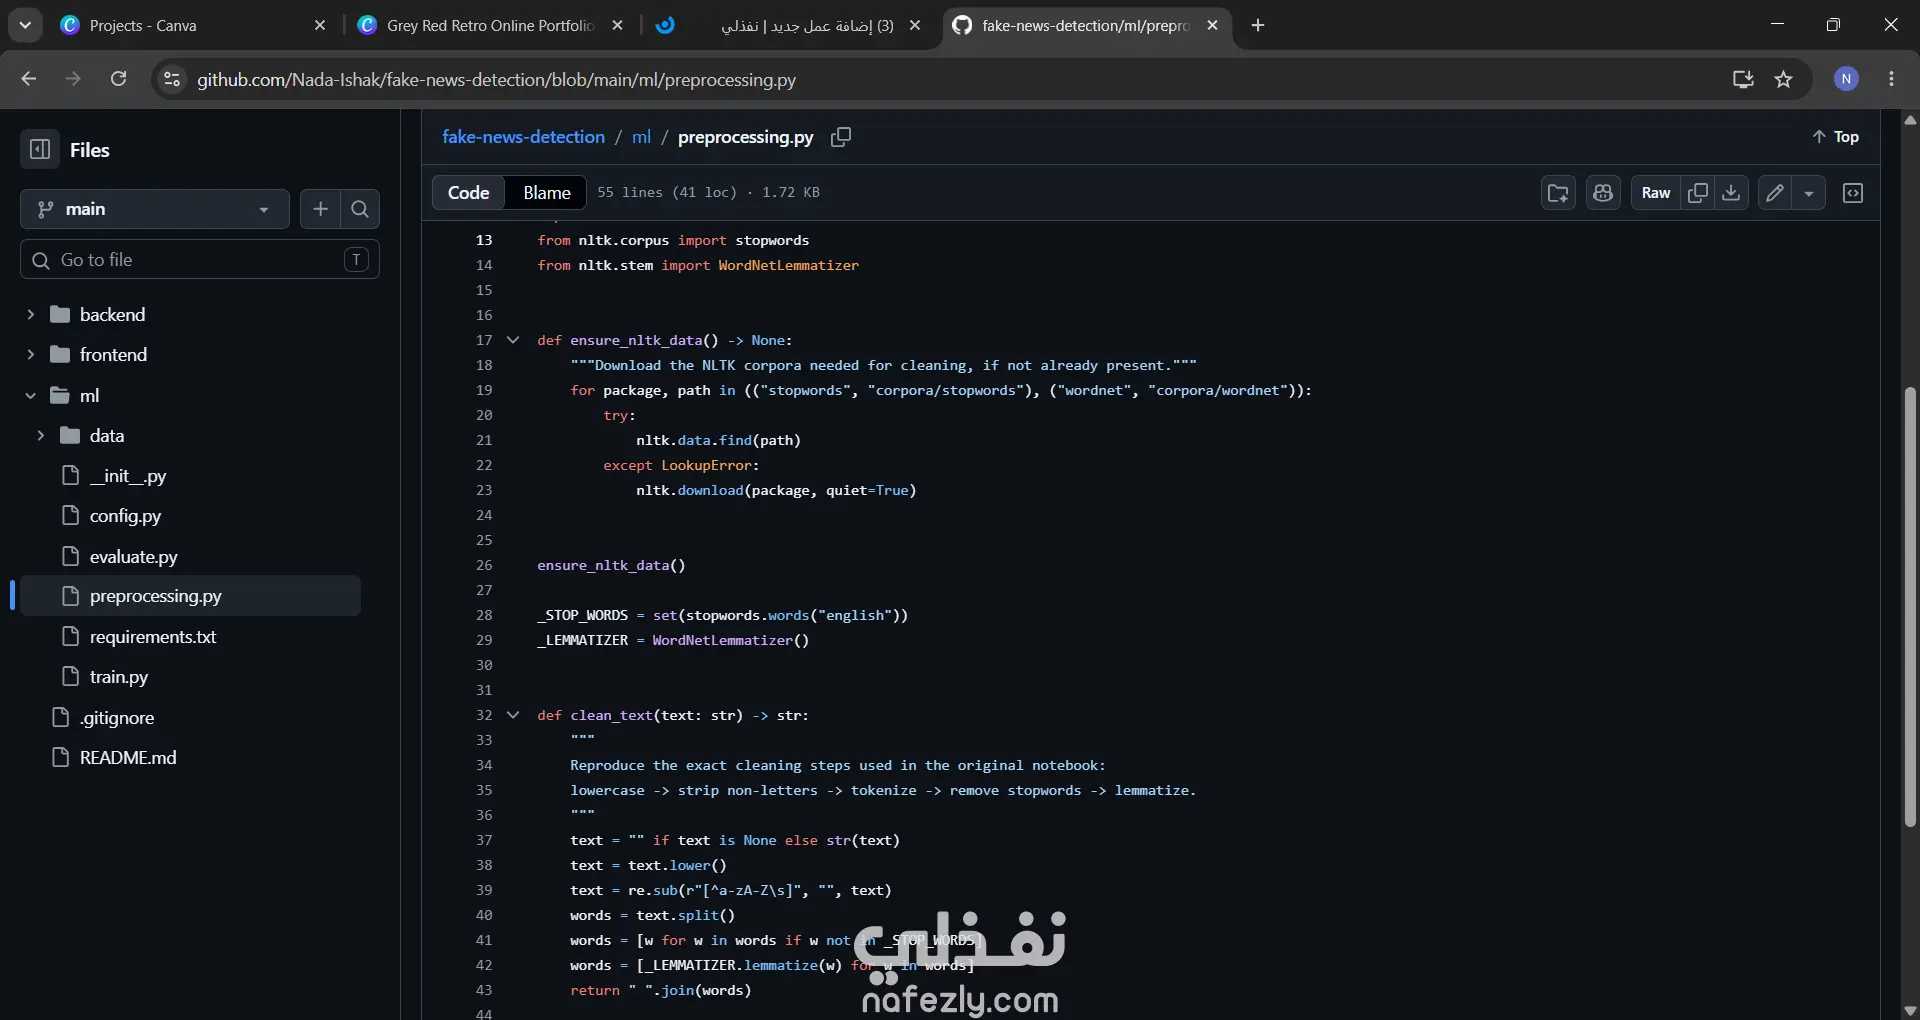
Task: Expand the frontend folder
Action: pos(30,354)
